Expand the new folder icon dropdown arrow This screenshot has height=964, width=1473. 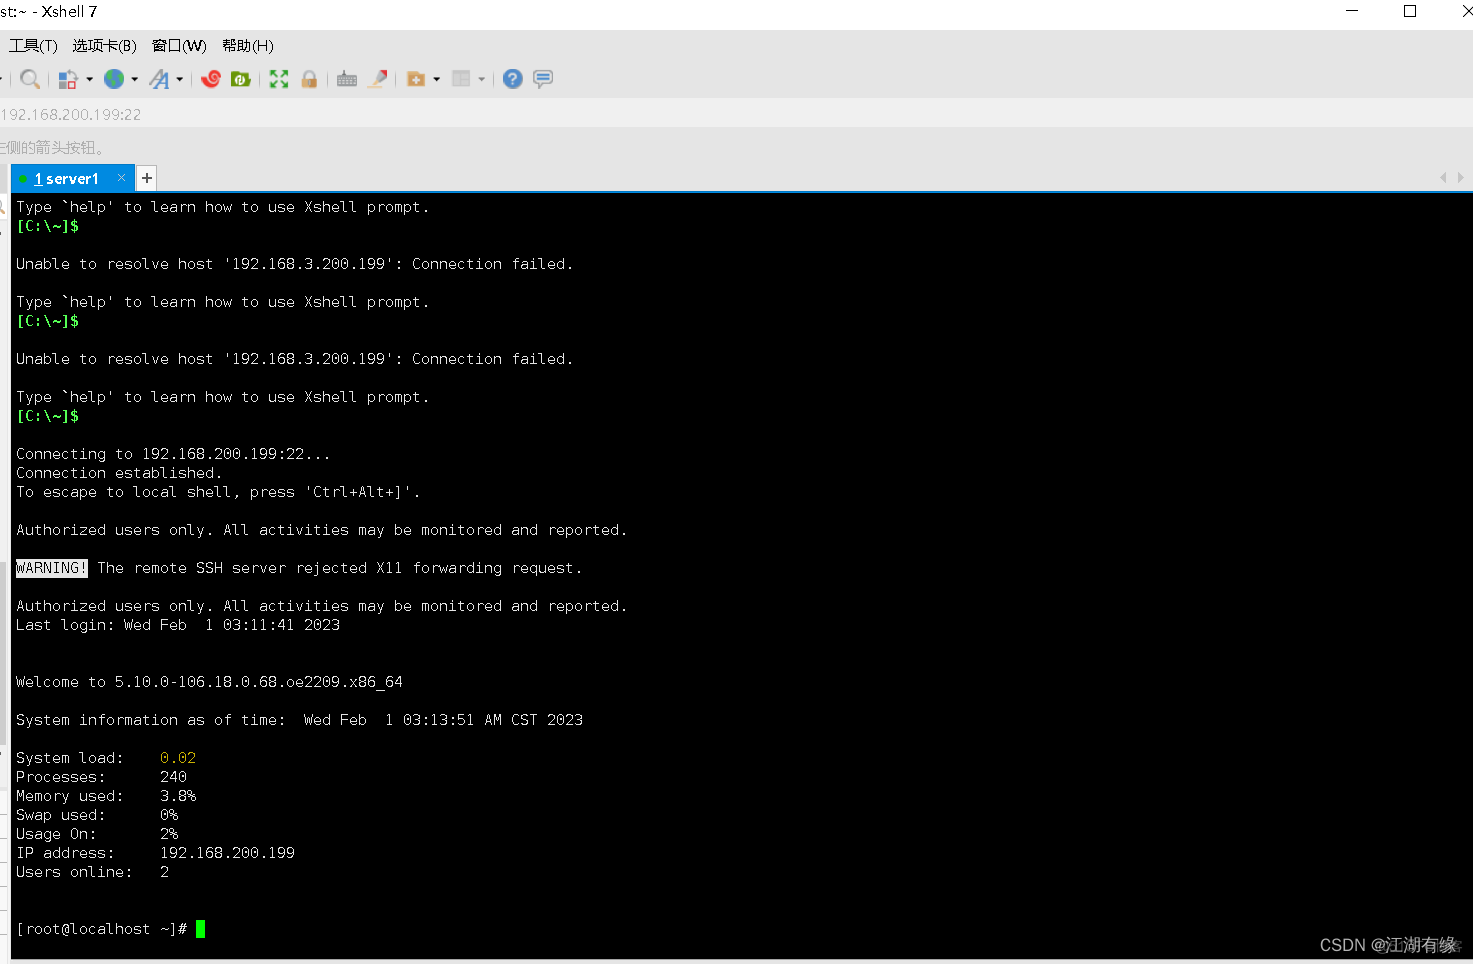point(437,79)
